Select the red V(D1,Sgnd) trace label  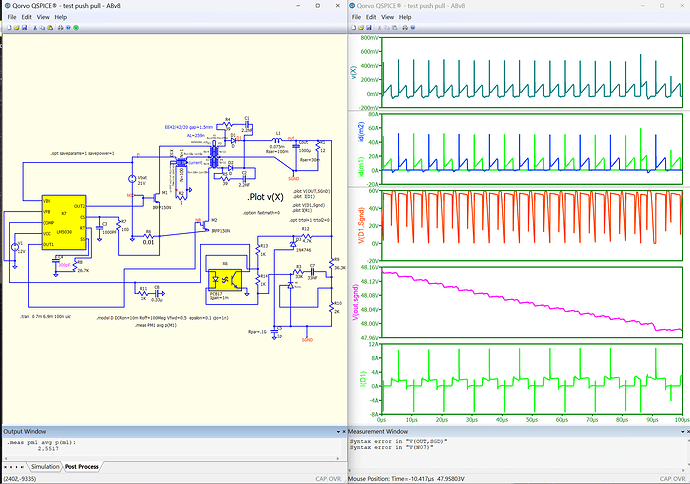361,225
